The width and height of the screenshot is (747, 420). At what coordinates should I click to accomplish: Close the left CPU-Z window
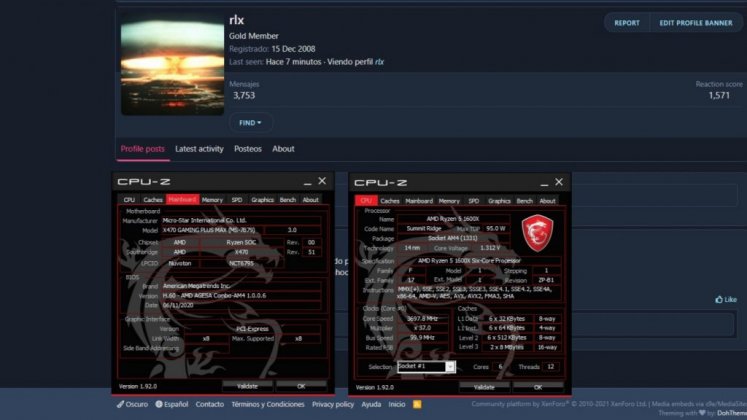pos(323,181)
